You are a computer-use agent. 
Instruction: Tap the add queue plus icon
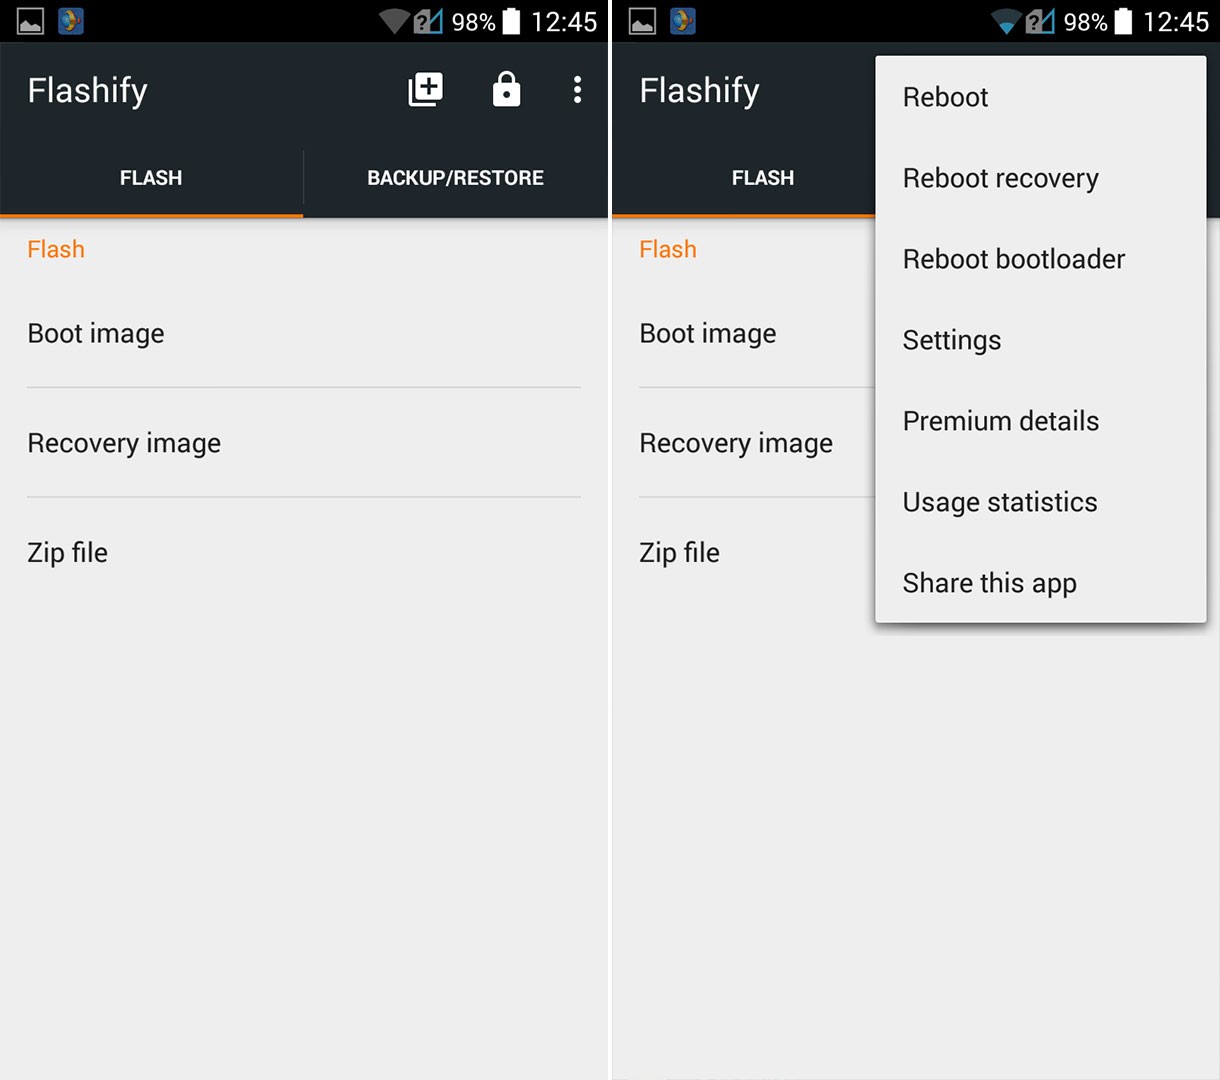[426, 90]
